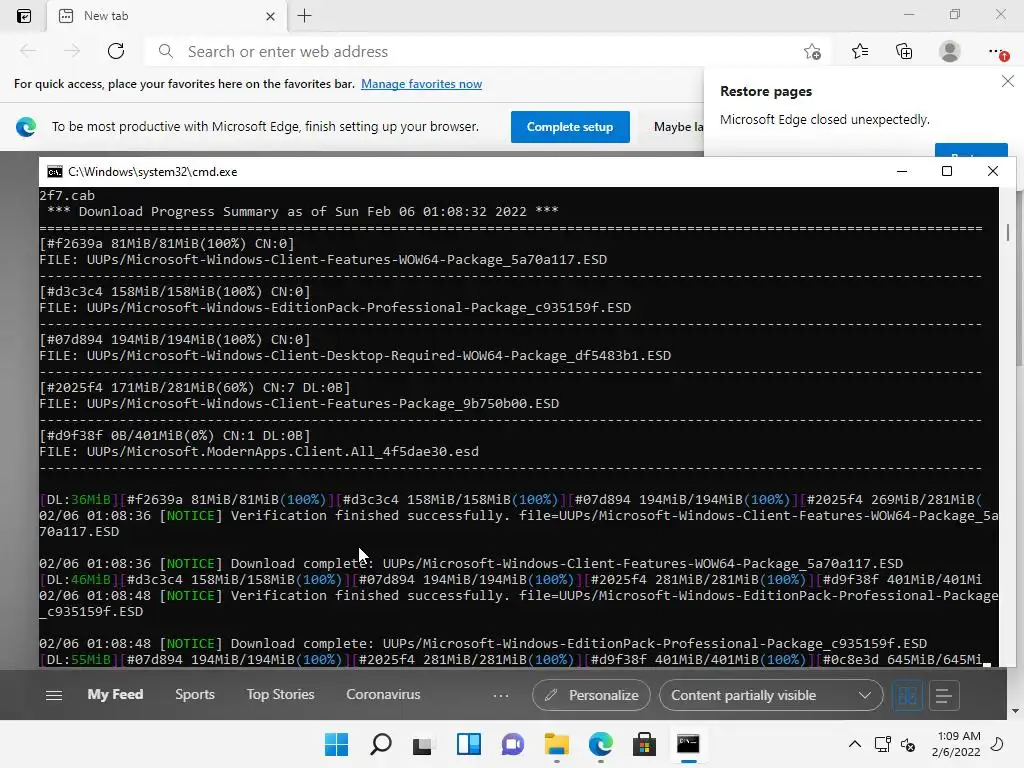Open the notification center moon icon
The height and width of the screenshot is (768, 1024).
[997, 744]
